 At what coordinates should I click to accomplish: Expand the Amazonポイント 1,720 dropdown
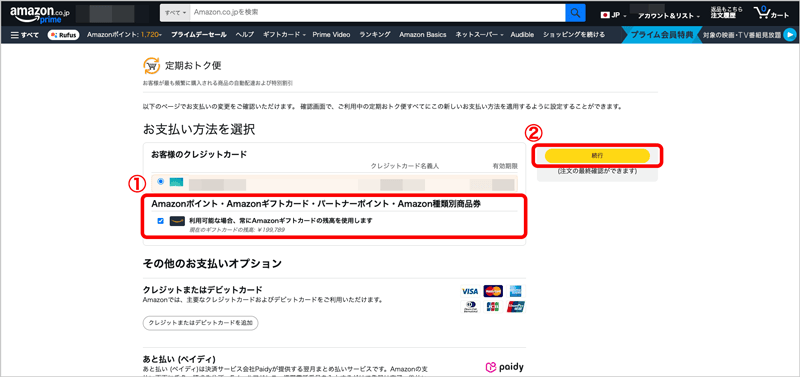(x=124, y=35)
